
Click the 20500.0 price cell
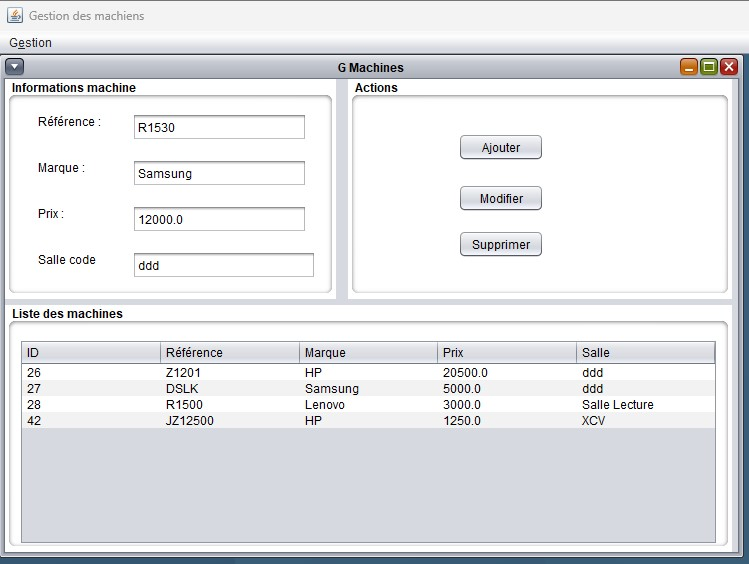[507, 372]
